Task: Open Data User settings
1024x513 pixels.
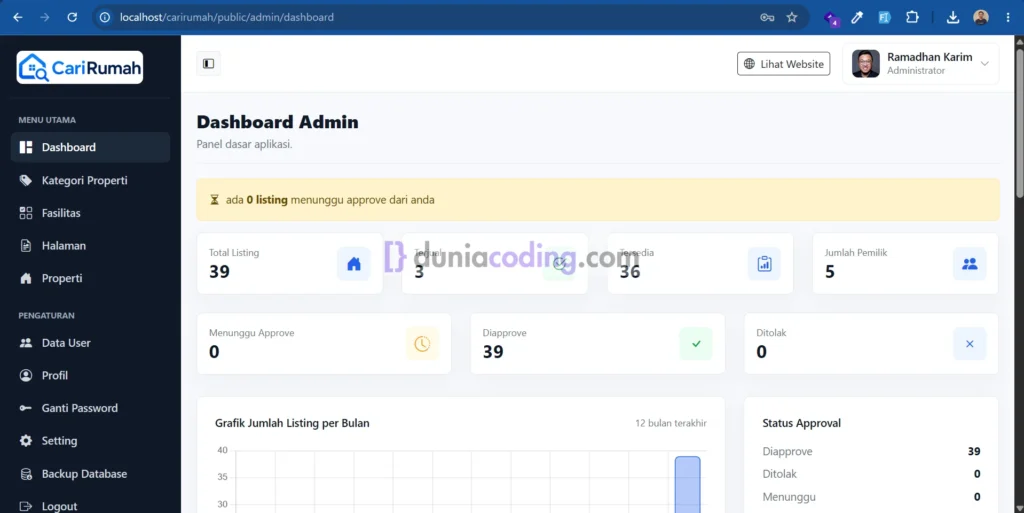Action: (x=90, y=343)
